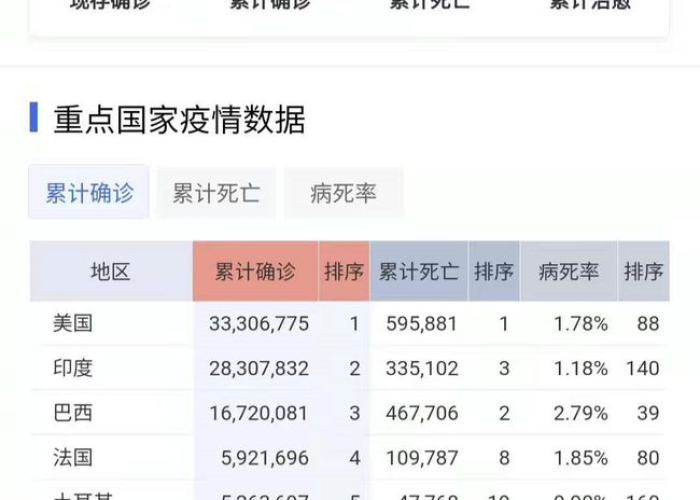Switch to the 累计死亡 tab
This screenshot has height=500, width=700.
point(216,193)
